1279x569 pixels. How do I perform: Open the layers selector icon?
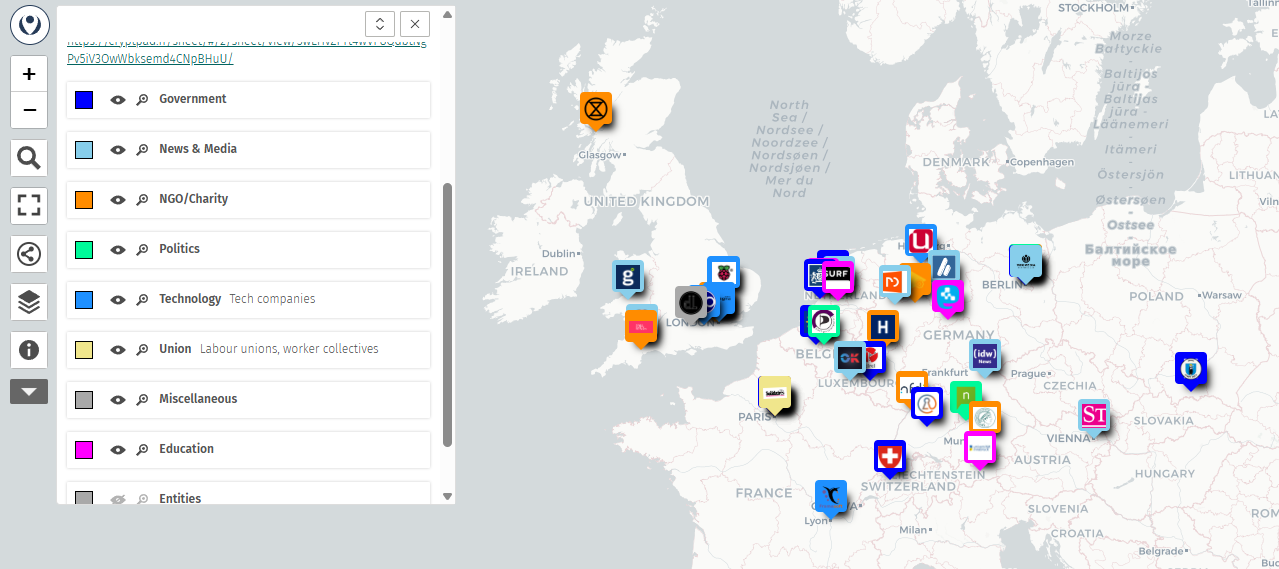(x=29, y=302)
